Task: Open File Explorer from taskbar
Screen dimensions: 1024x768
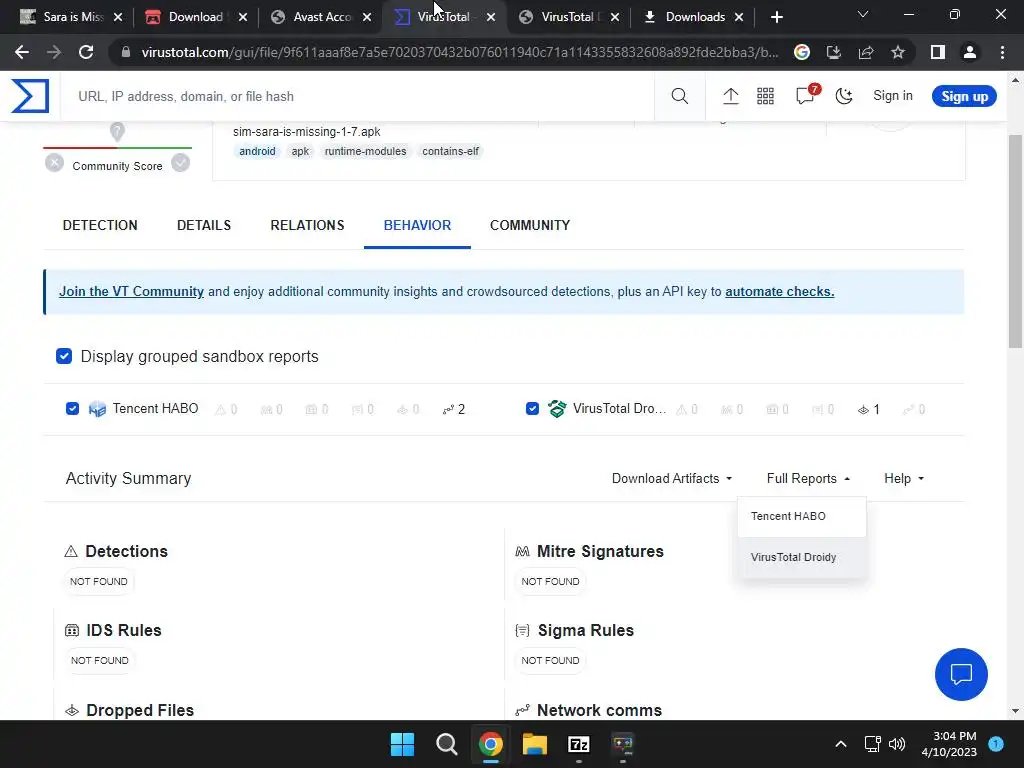Action: (x=534, y=744)
